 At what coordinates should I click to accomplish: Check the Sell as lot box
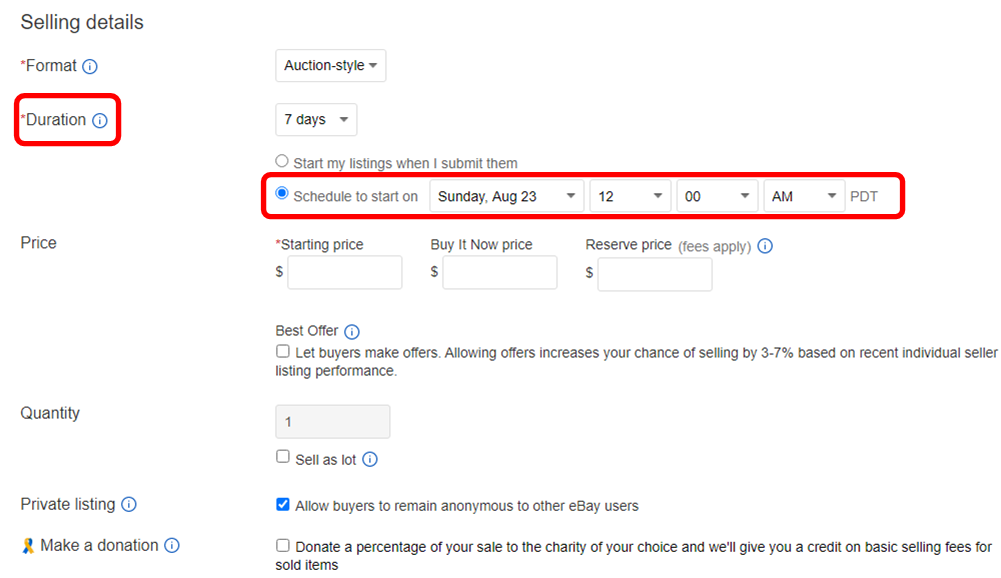pos(283,457)
